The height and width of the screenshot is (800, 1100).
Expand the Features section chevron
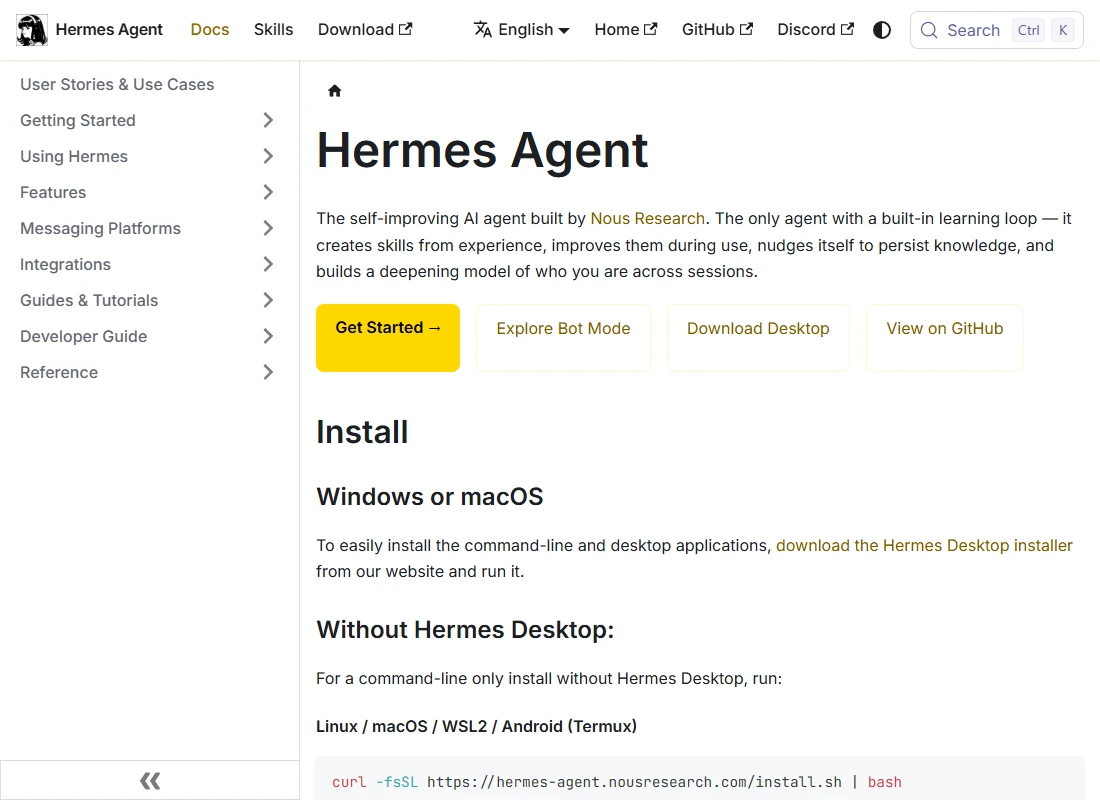tap(268, 192)
